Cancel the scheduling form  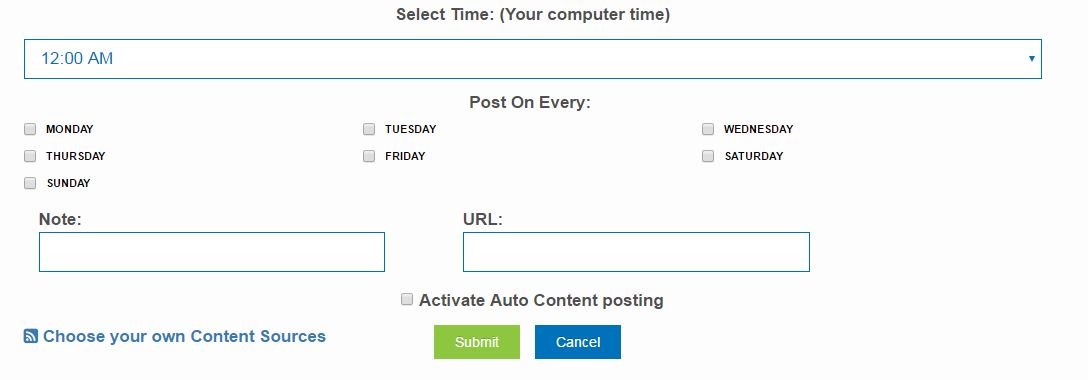578,342
